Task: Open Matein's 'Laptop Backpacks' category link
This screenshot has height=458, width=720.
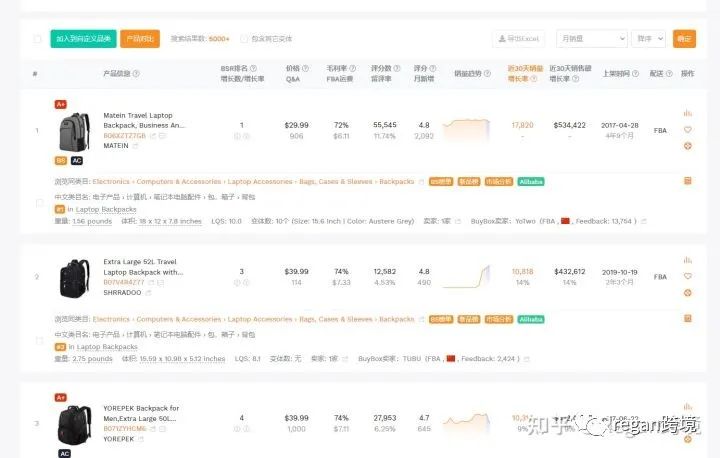Action: (x=106, y=209)
